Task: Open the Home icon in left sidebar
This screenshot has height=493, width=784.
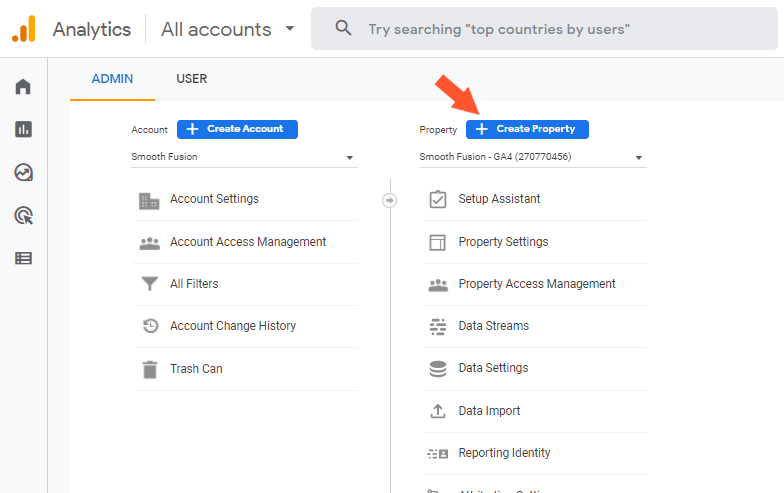Action: click(23, 87)
